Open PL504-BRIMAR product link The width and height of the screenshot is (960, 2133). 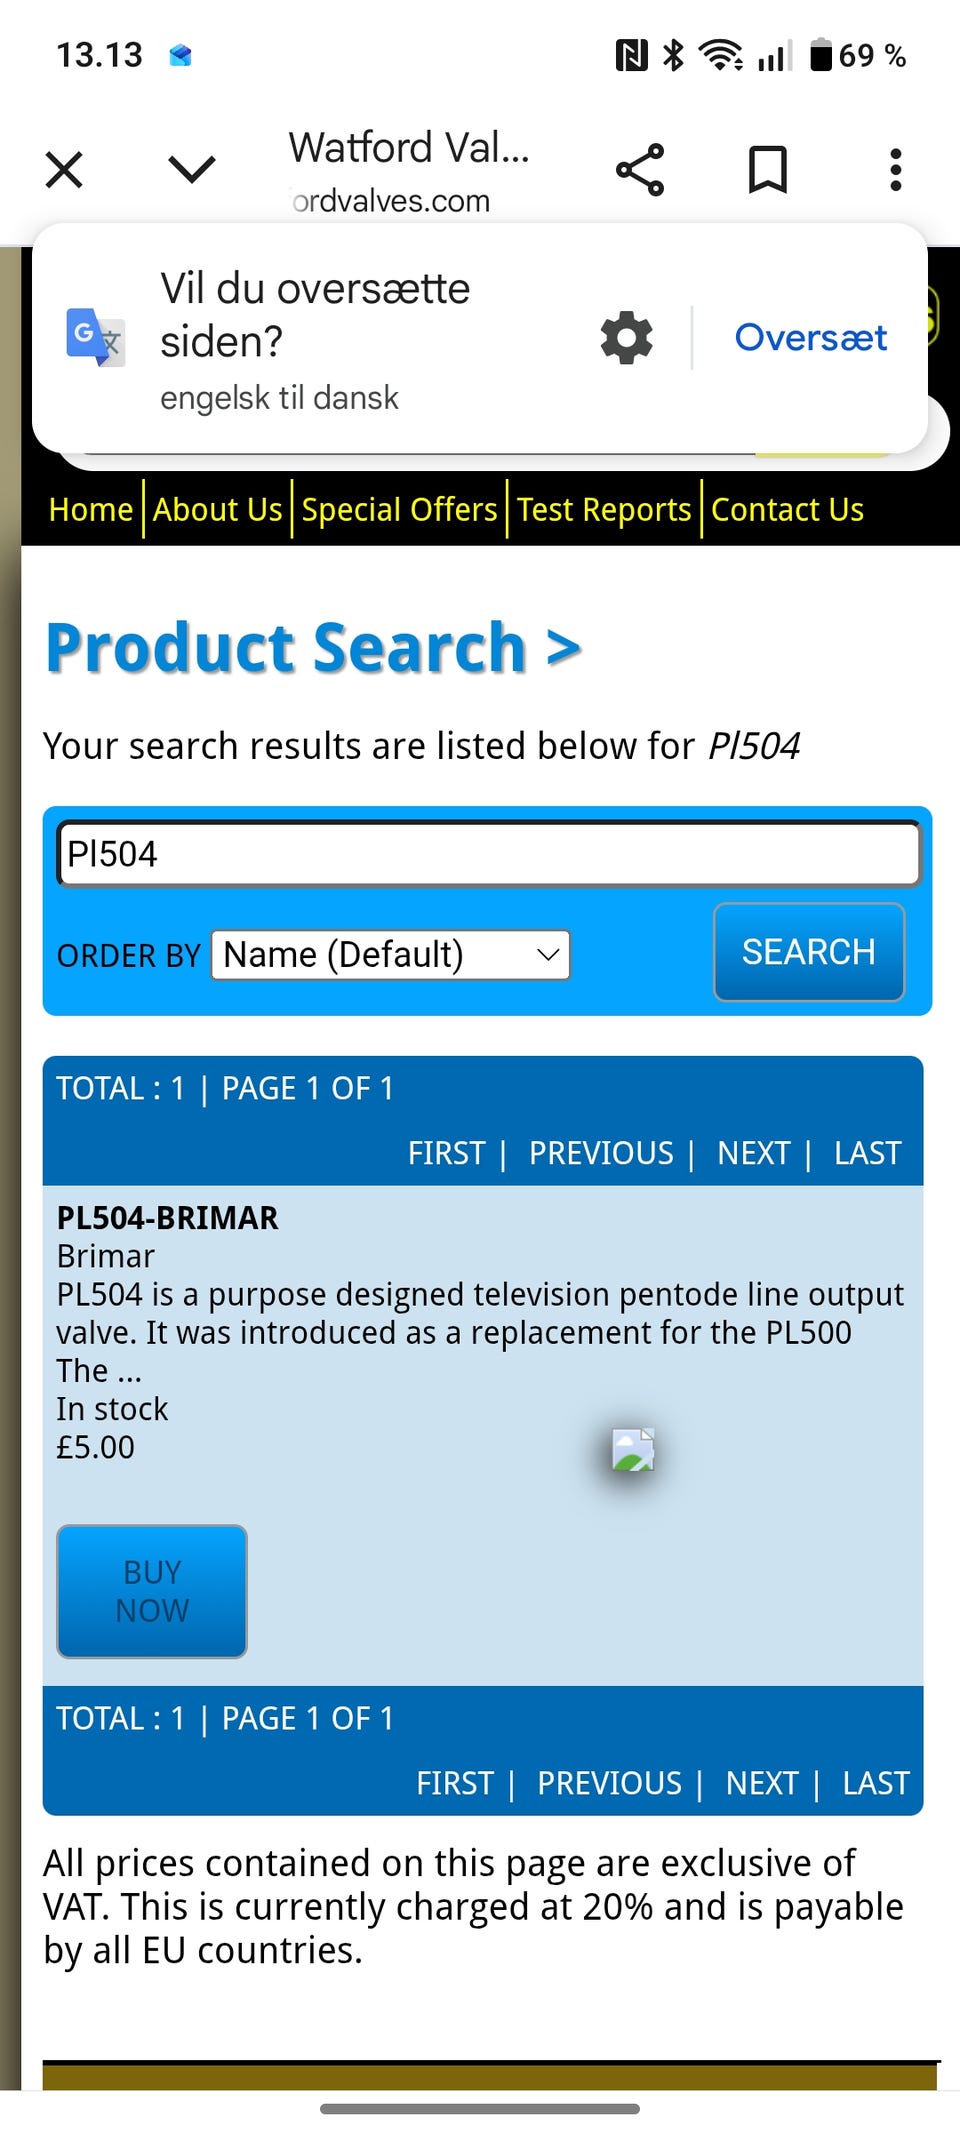coord(168,1218)
